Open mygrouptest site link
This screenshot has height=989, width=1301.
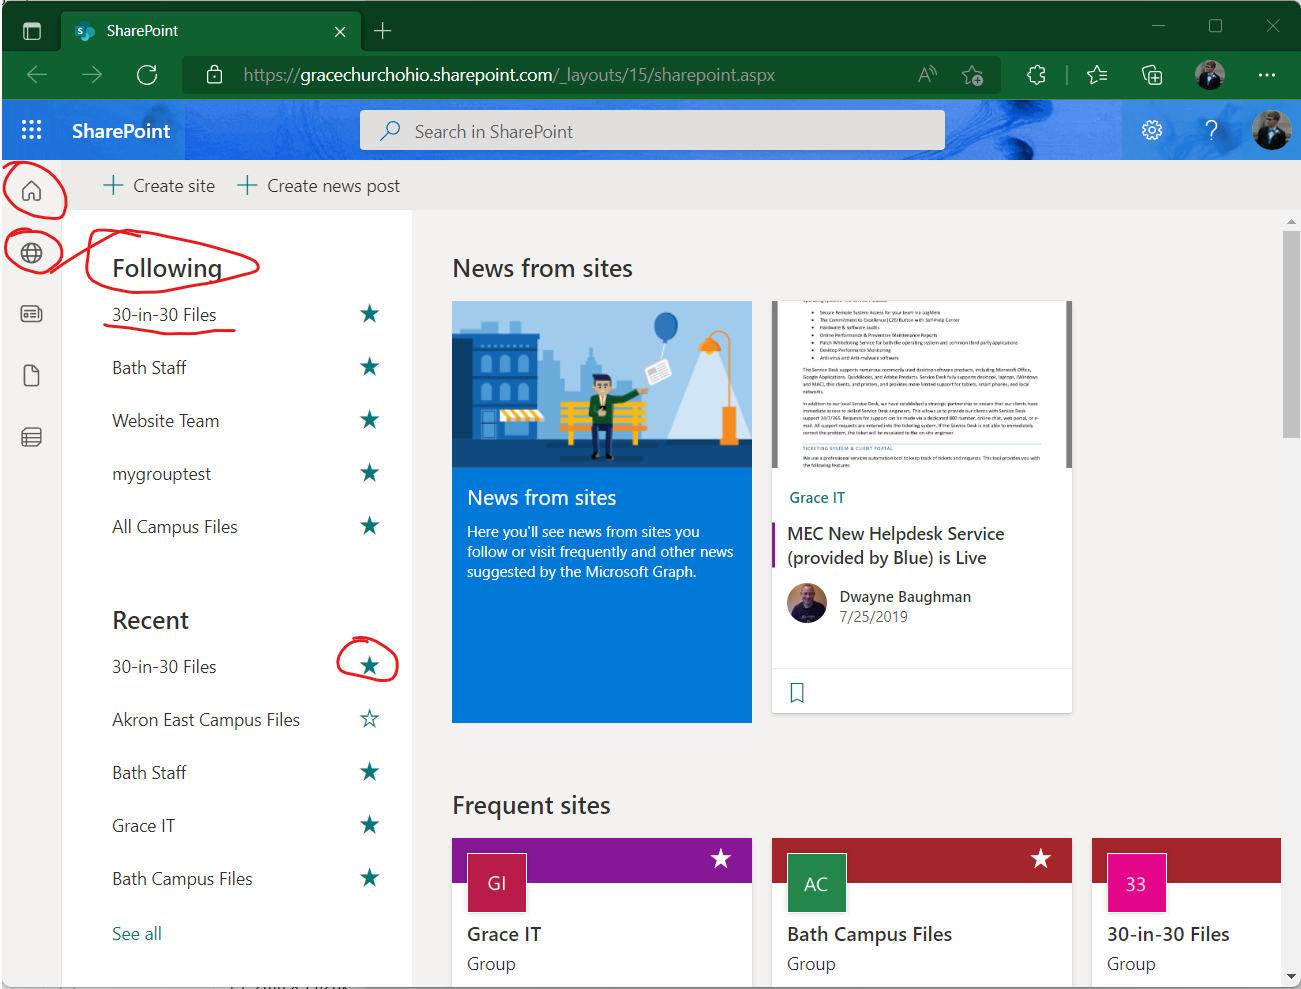point(162,474)
